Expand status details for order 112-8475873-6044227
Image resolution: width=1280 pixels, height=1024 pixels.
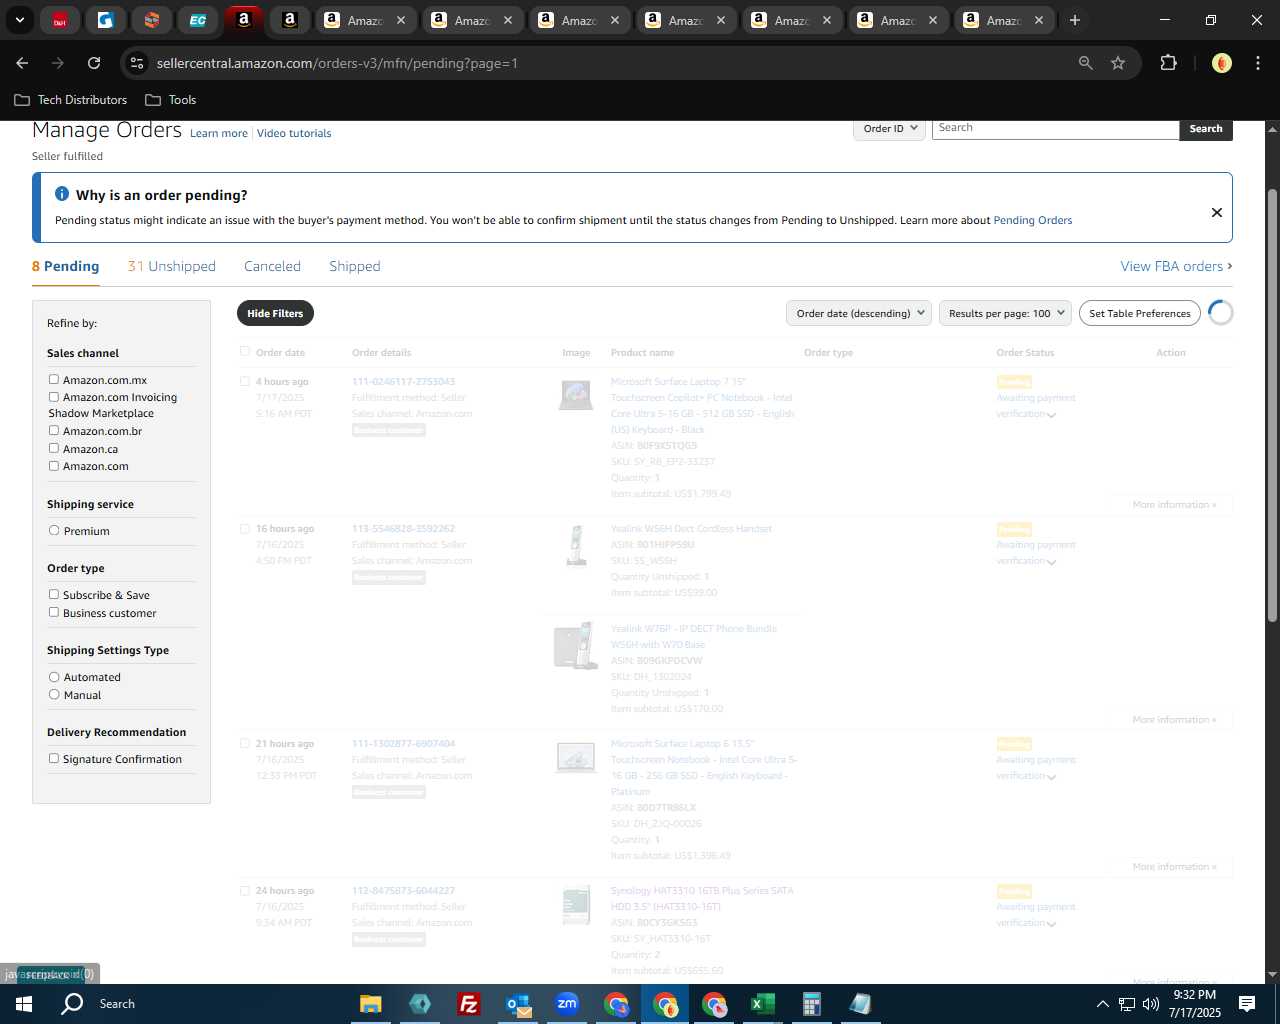(1051, 924)
